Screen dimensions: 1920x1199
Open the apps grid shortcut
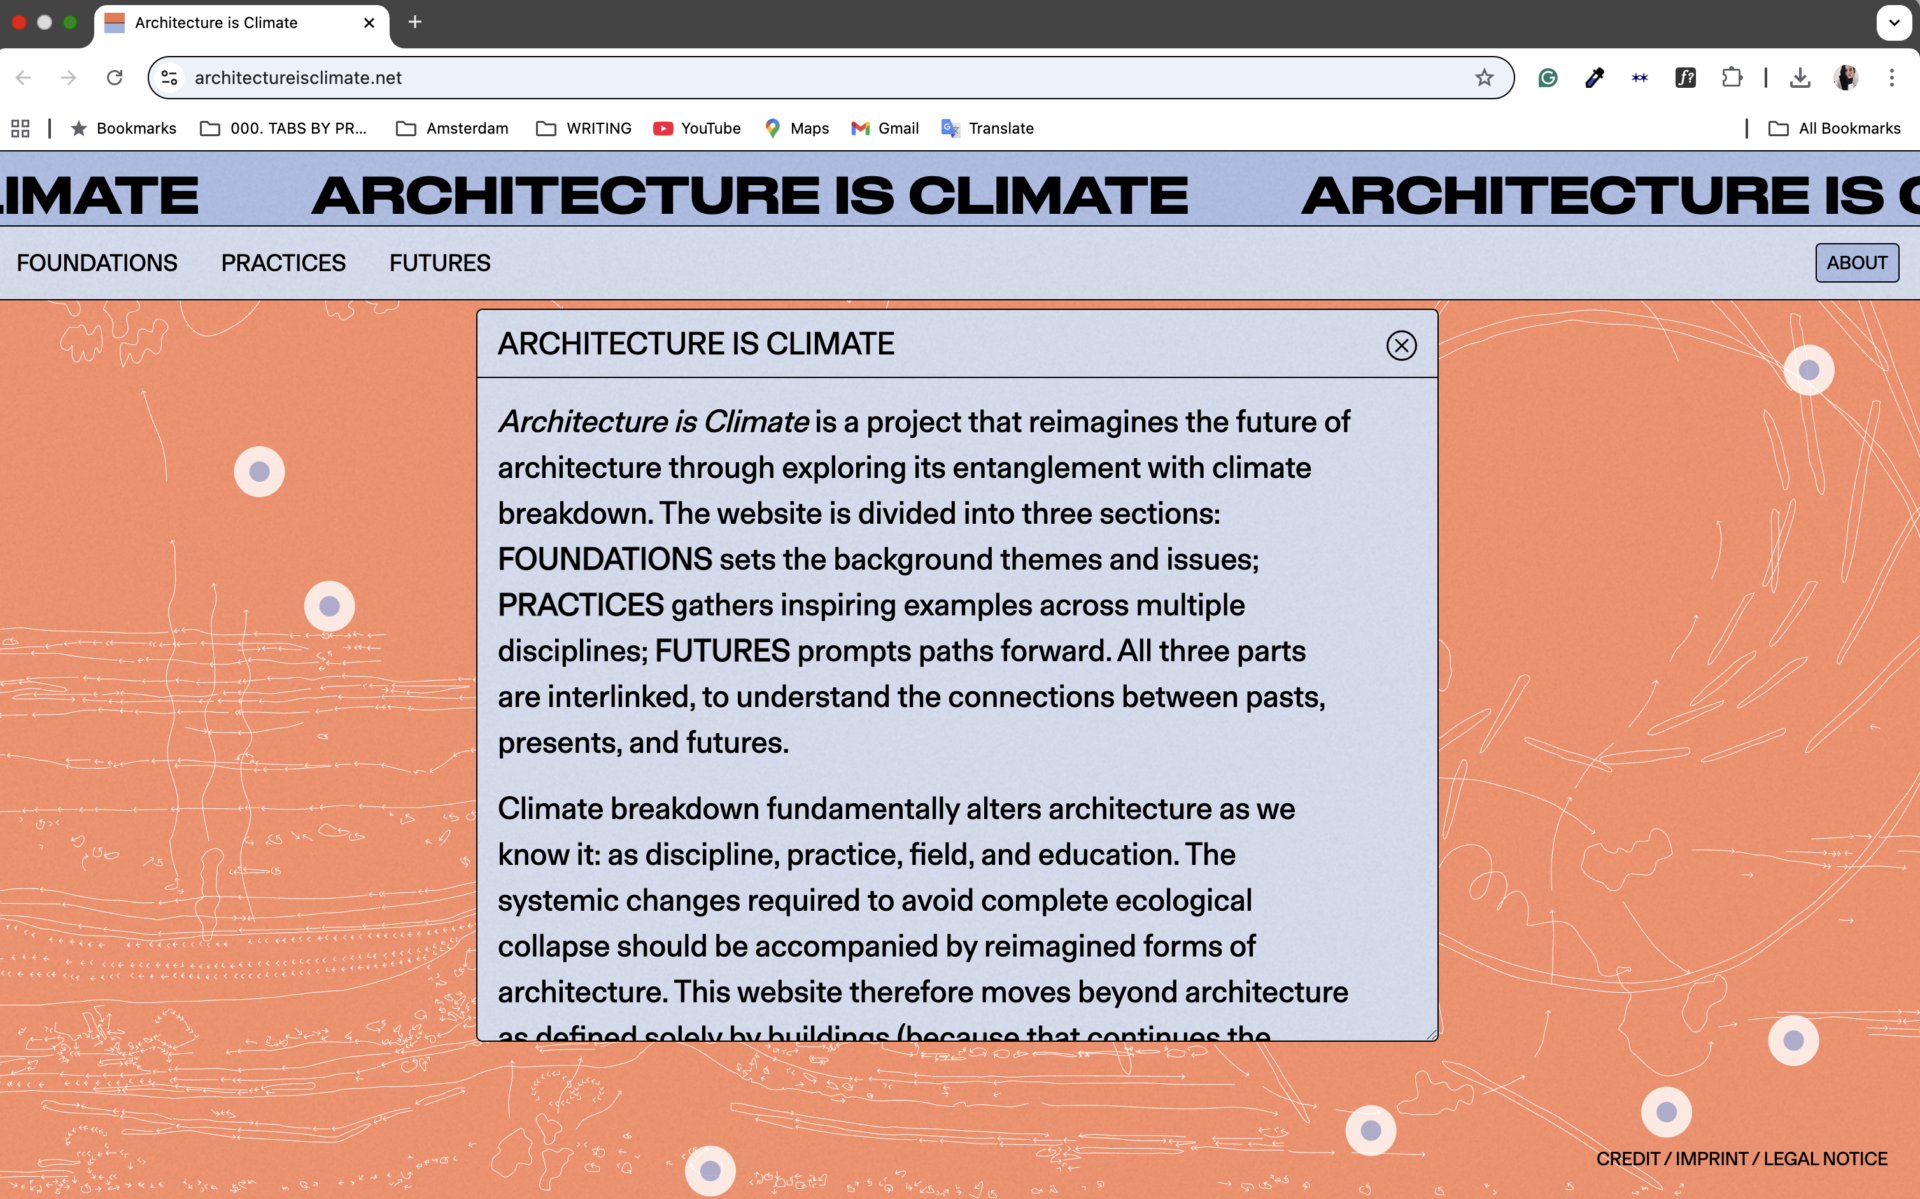click(x=20, y=128)
